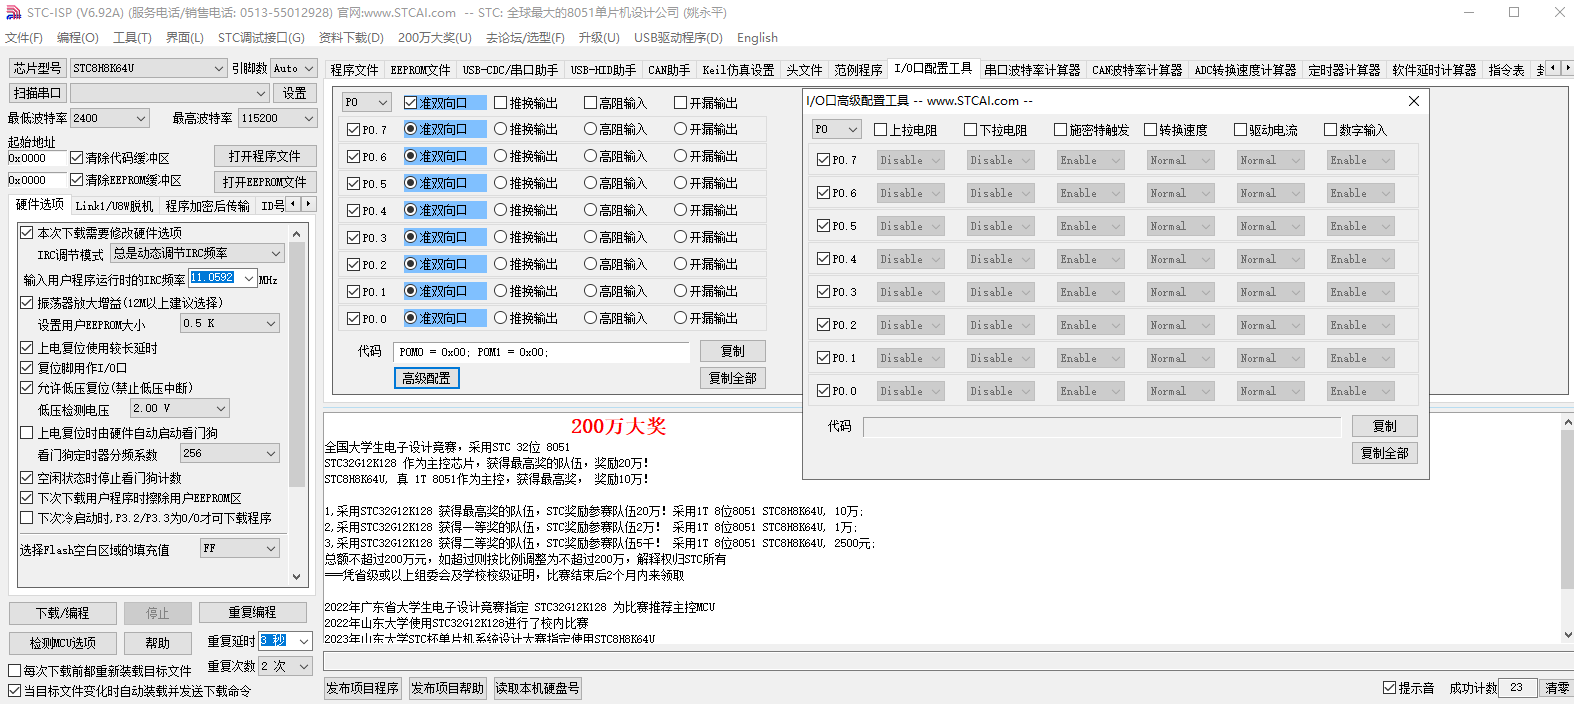Select 高阻输入 radio for P0.5
The height and width of the screenshot is (704, 1574).
pos(616,183)
